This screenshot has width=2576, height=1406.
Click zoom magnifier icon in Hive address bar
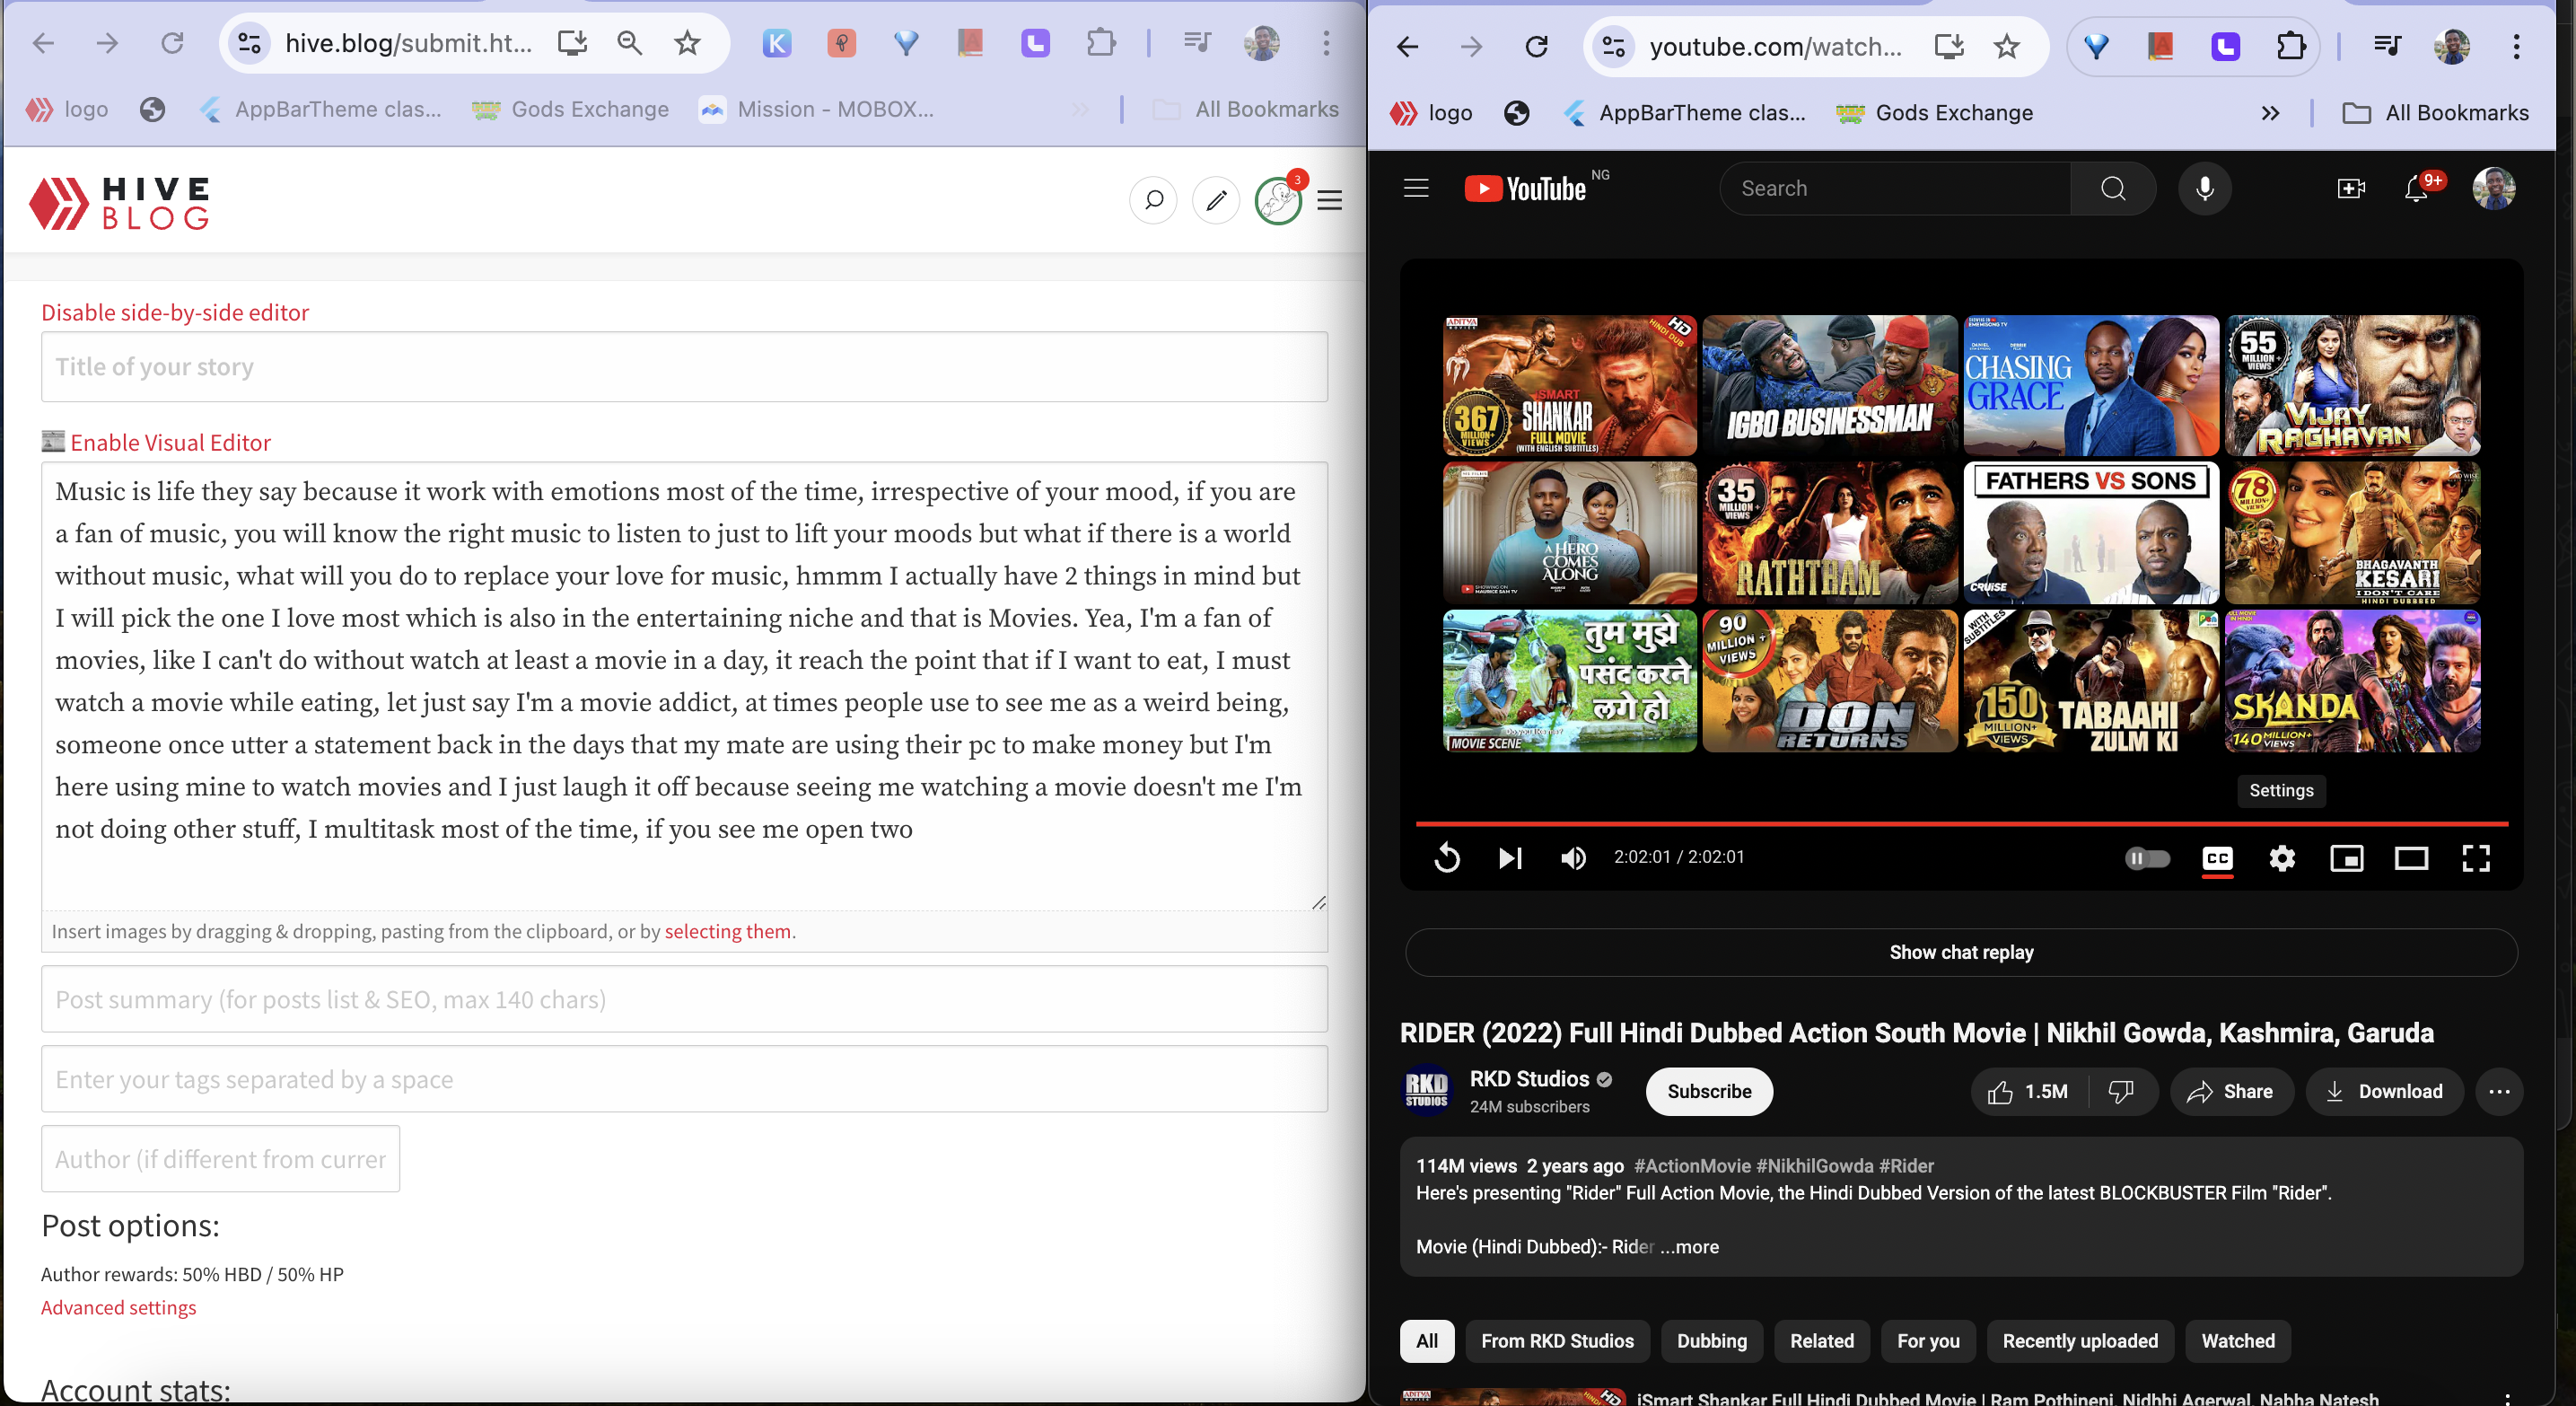[629, 43]
